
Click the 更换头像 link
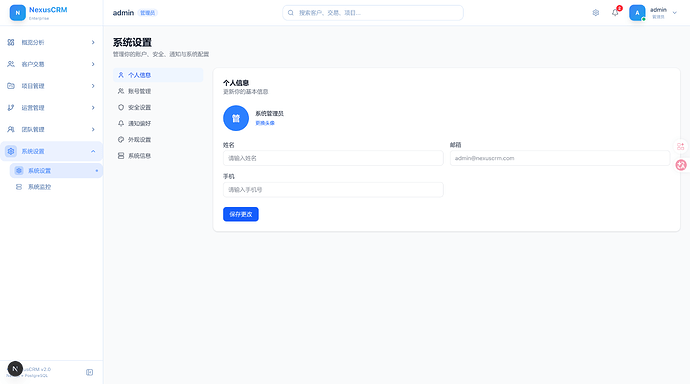pyautogui.click(x=265, y=123)
